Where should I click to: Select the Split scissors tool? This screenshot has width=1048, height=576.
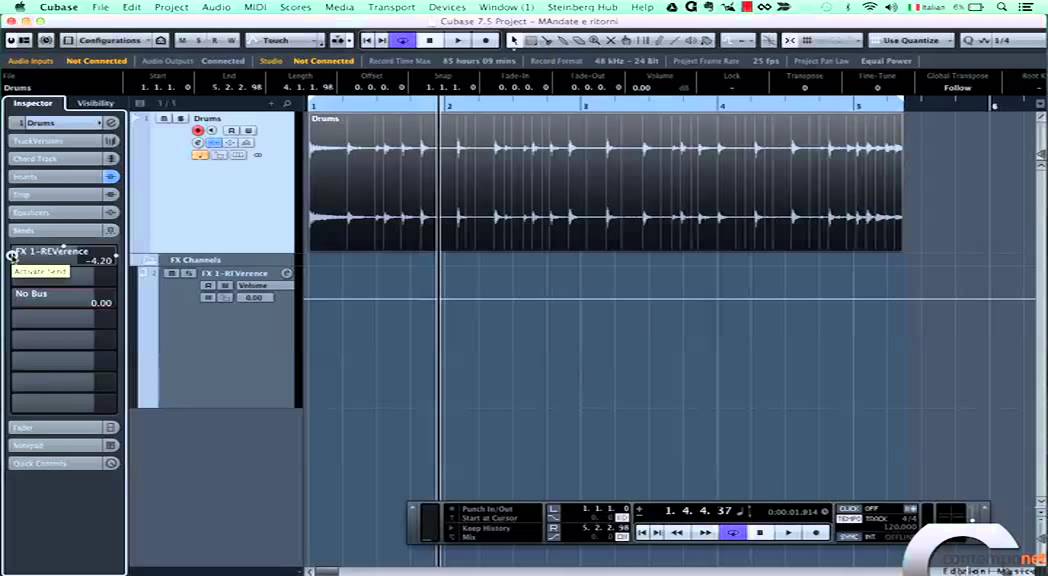pyautogui.click(x=547, y=40)
